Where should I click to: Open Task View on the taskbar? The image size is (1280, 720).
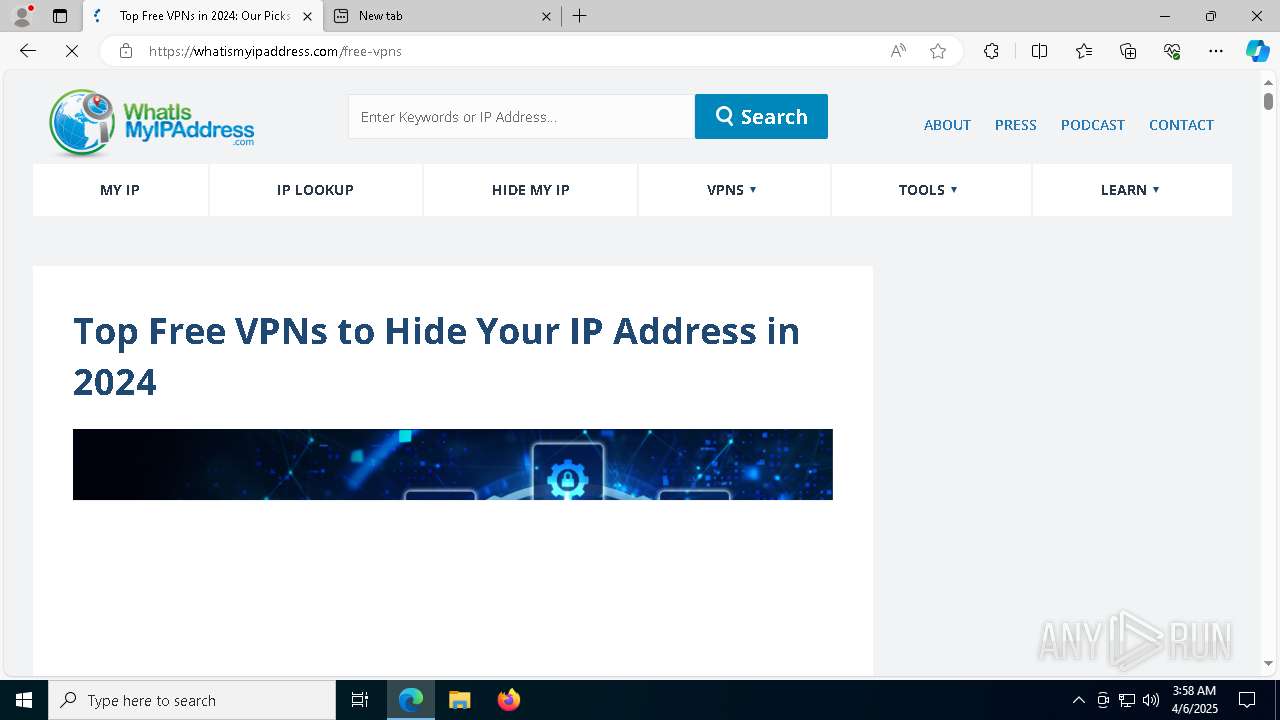coord(360,700)
